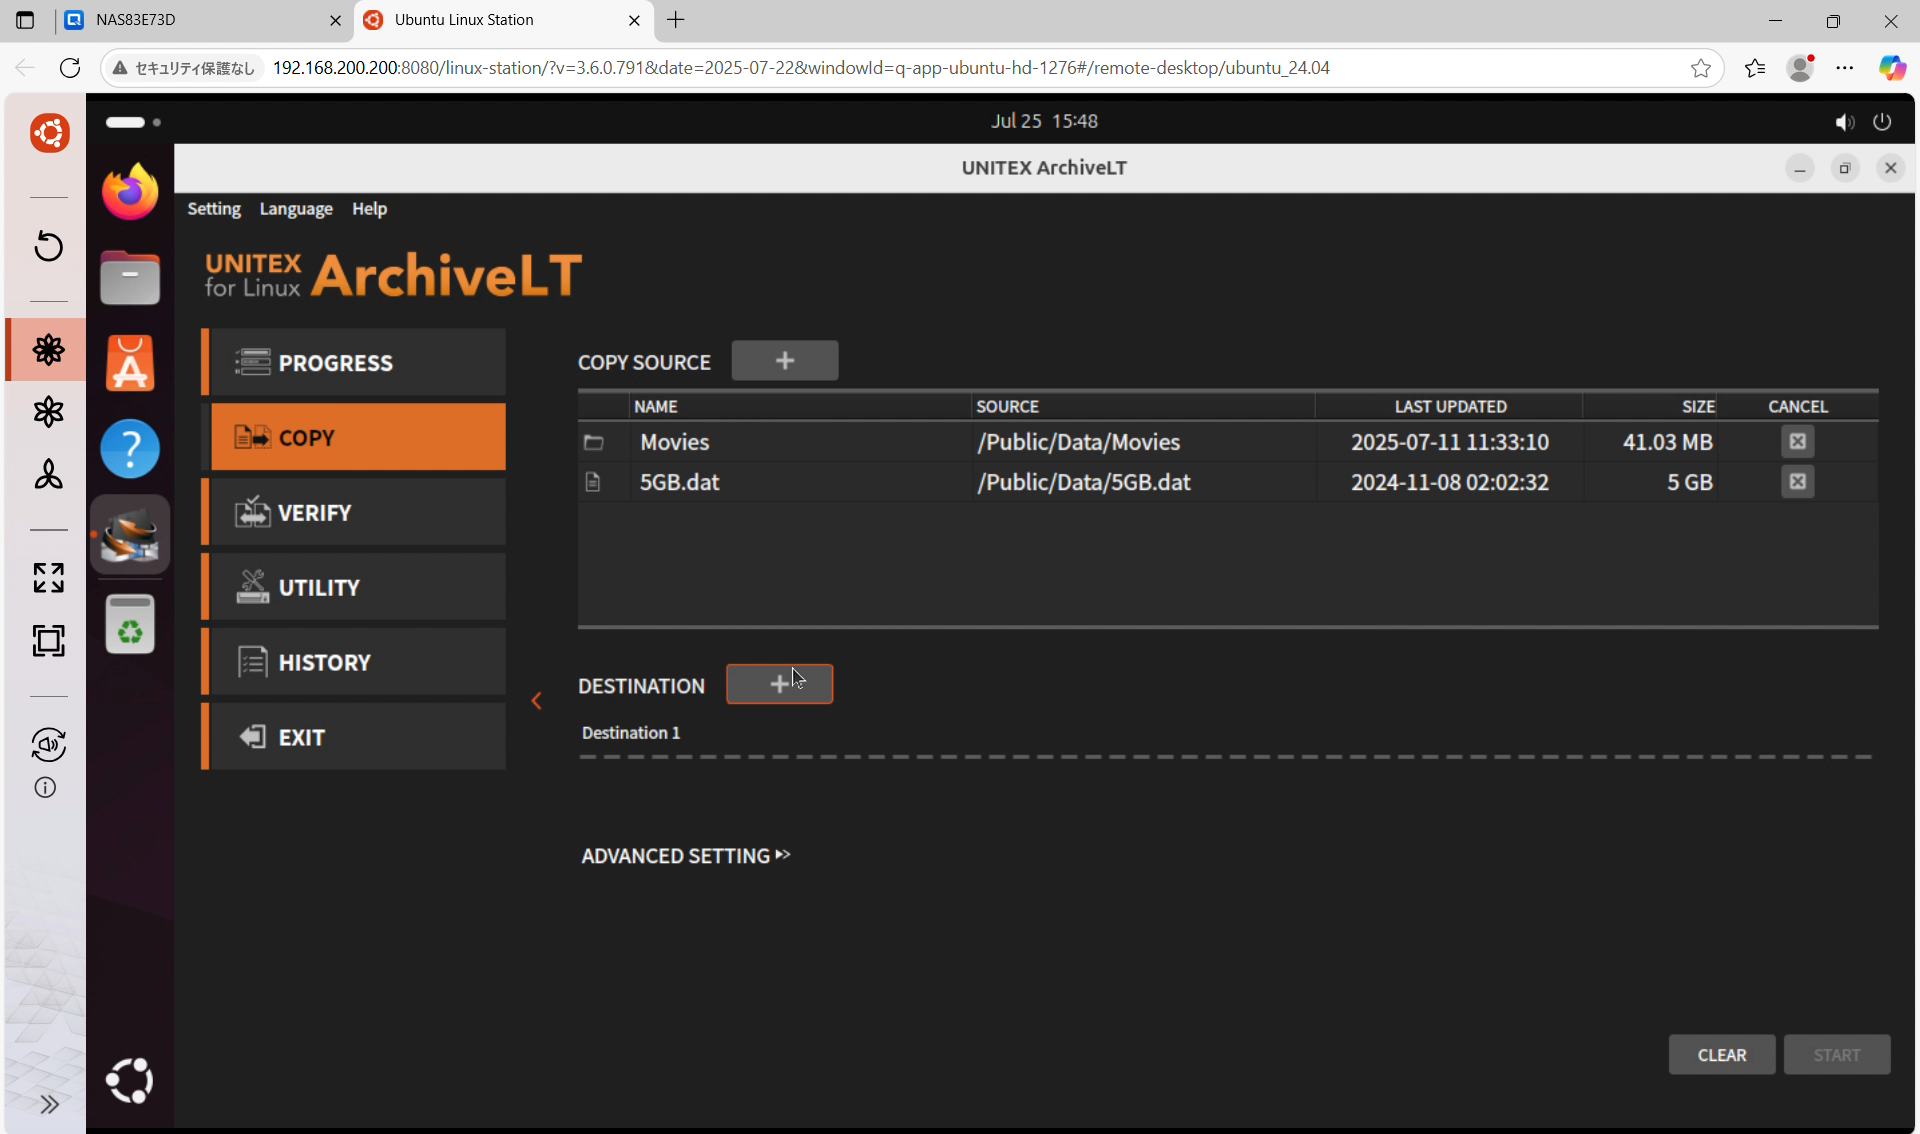Image resolution: width=1920 pixels, height=1134 pixels.
Task: Open Trash from the Ubuntu dock
Action: pos(130,624)
